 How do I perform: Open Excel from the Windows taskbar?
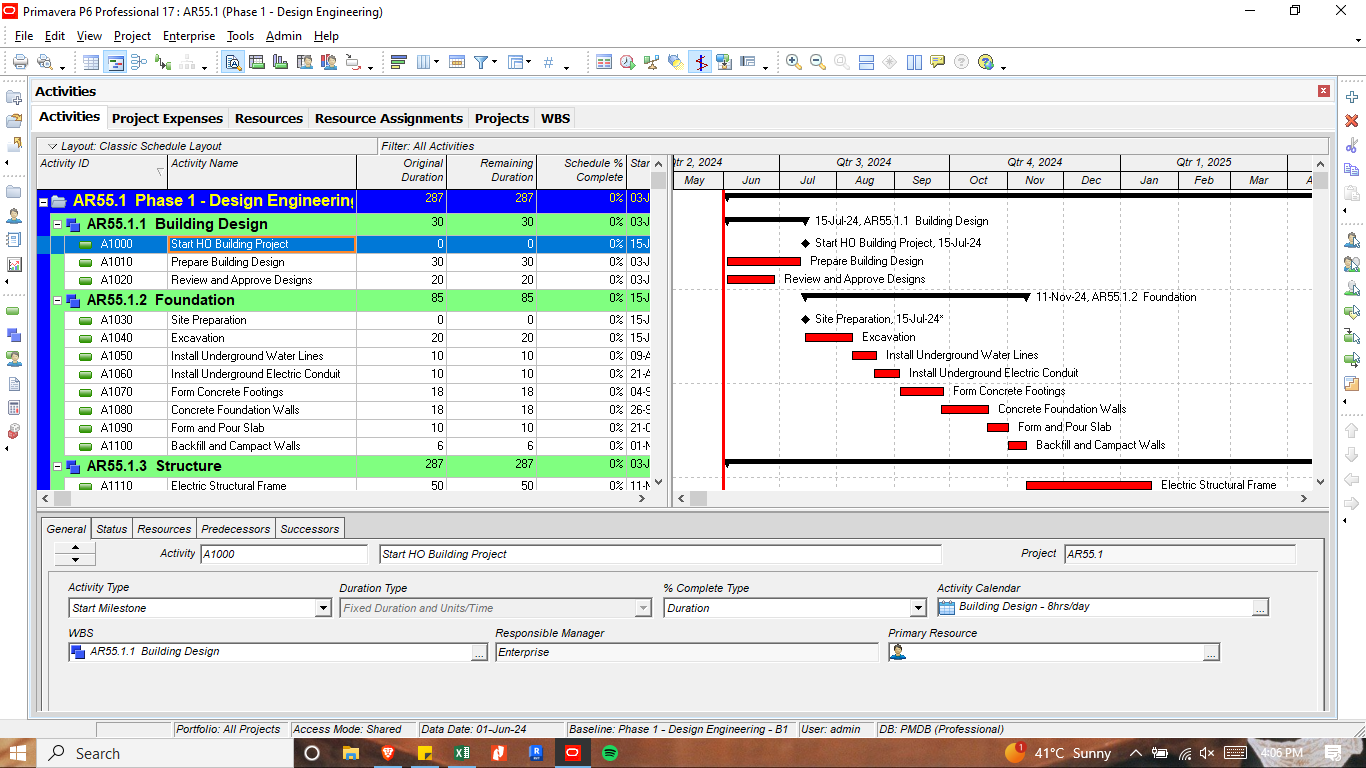[462, 753]
